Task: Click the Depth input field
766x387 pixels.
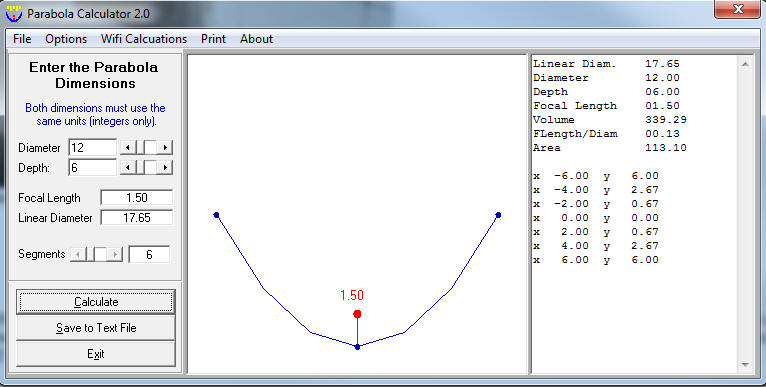Action: [x=93, y=168]
